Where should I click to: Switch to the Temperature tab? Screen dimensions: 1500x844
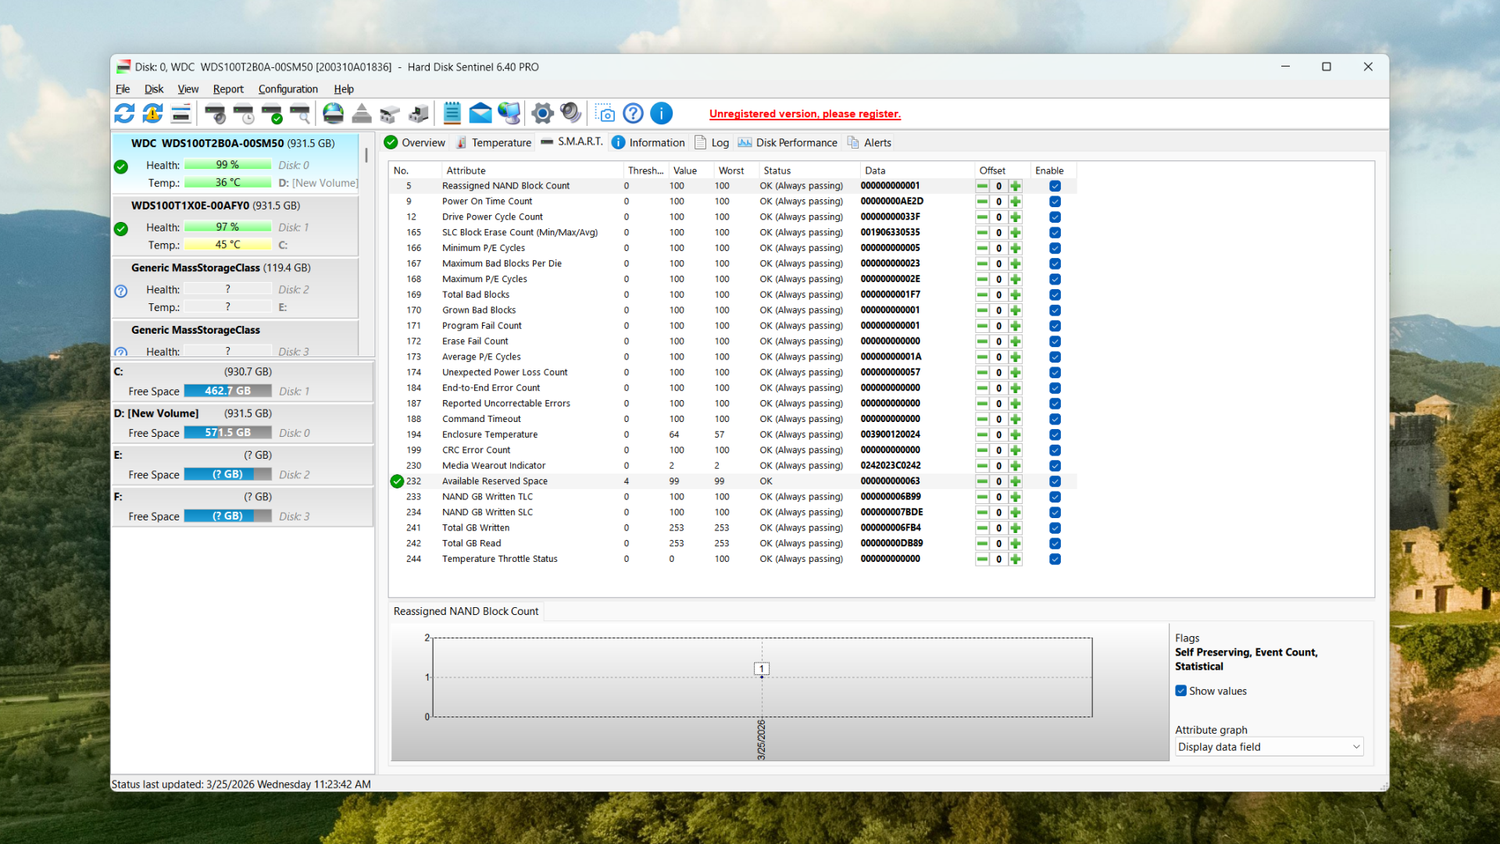(493, 143)
